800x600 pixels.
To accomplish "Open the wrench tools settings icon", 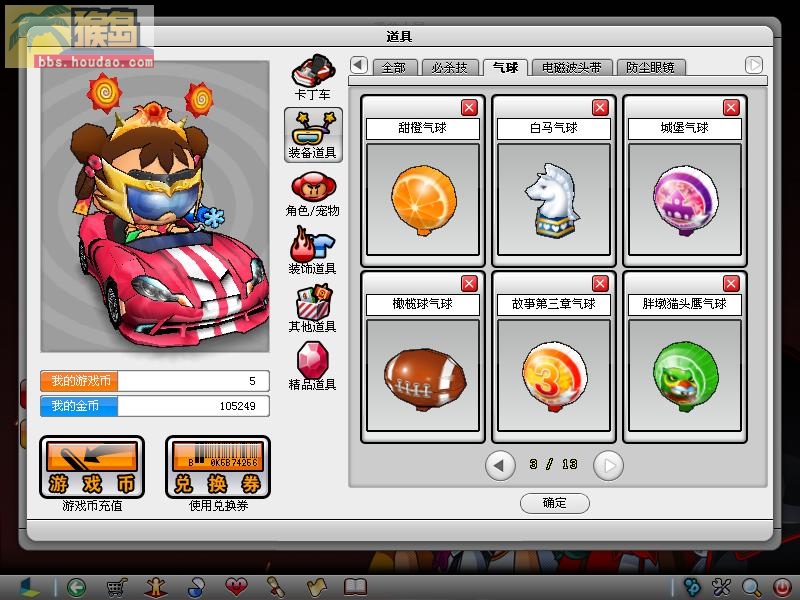I will tap(722, 587).
